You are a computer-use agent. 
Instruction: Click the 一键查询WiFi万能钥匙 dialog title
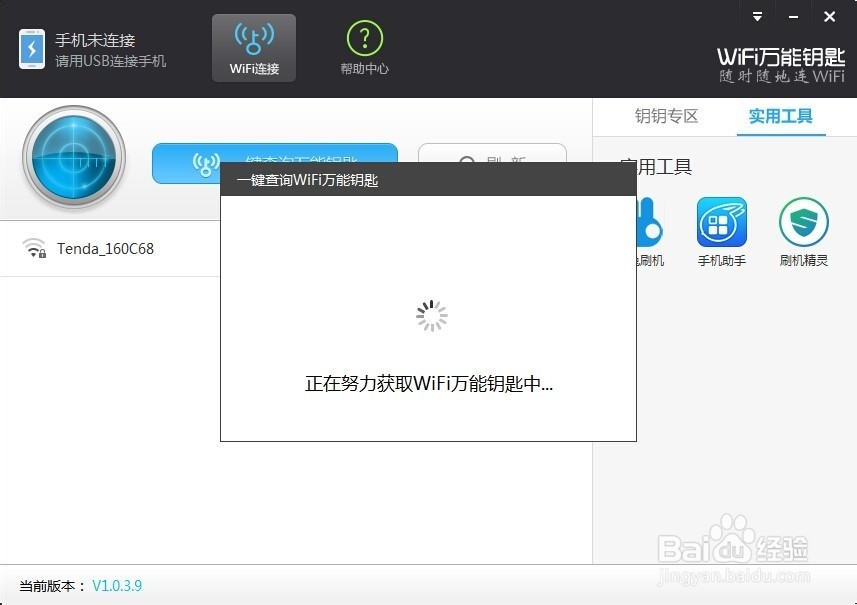tap(308, 180)
